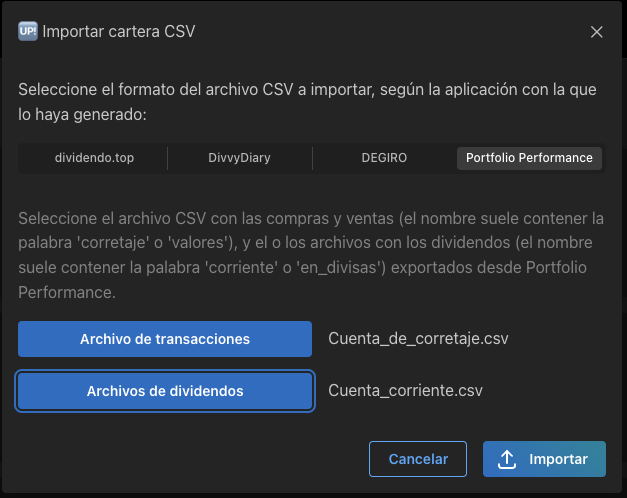
Task: Click the gray Portfolio Performance description paragraph
Action: [x=310, y=255]
